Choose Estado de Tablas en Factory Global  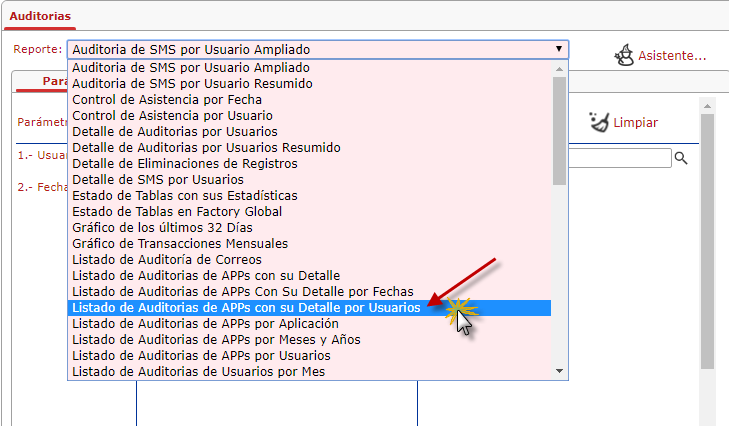[310, 212]
